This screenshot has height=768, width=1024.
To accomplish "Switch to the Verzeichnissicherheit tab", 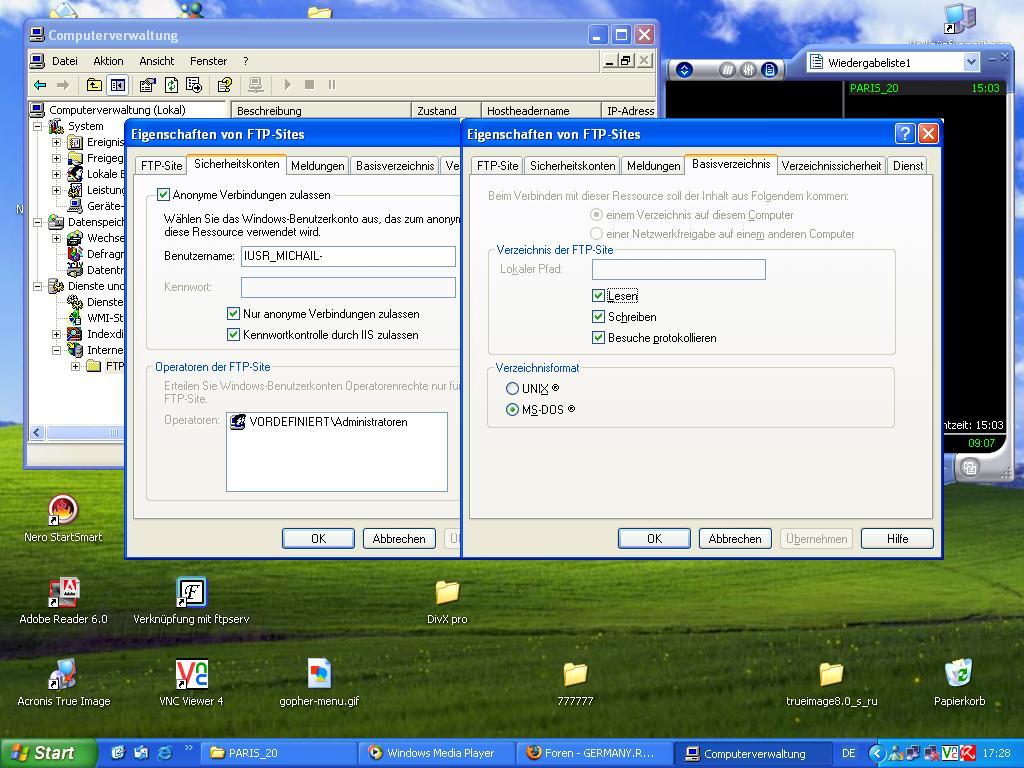I will coord(830,166).
